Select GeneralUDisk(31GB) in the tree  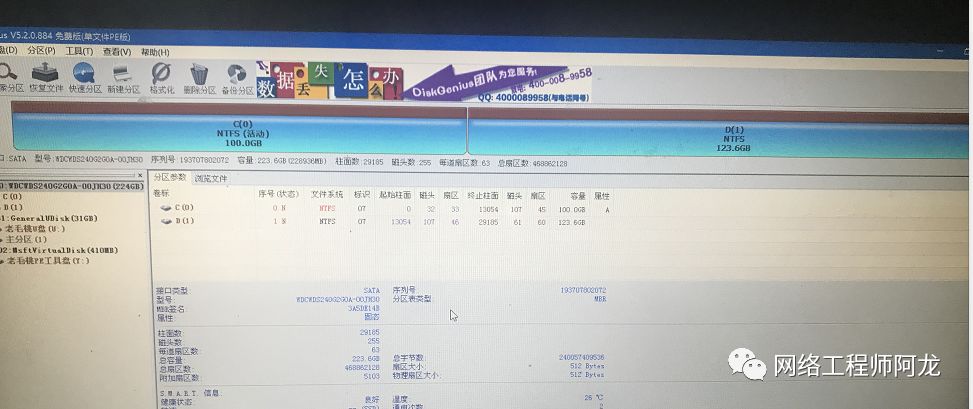49,218
